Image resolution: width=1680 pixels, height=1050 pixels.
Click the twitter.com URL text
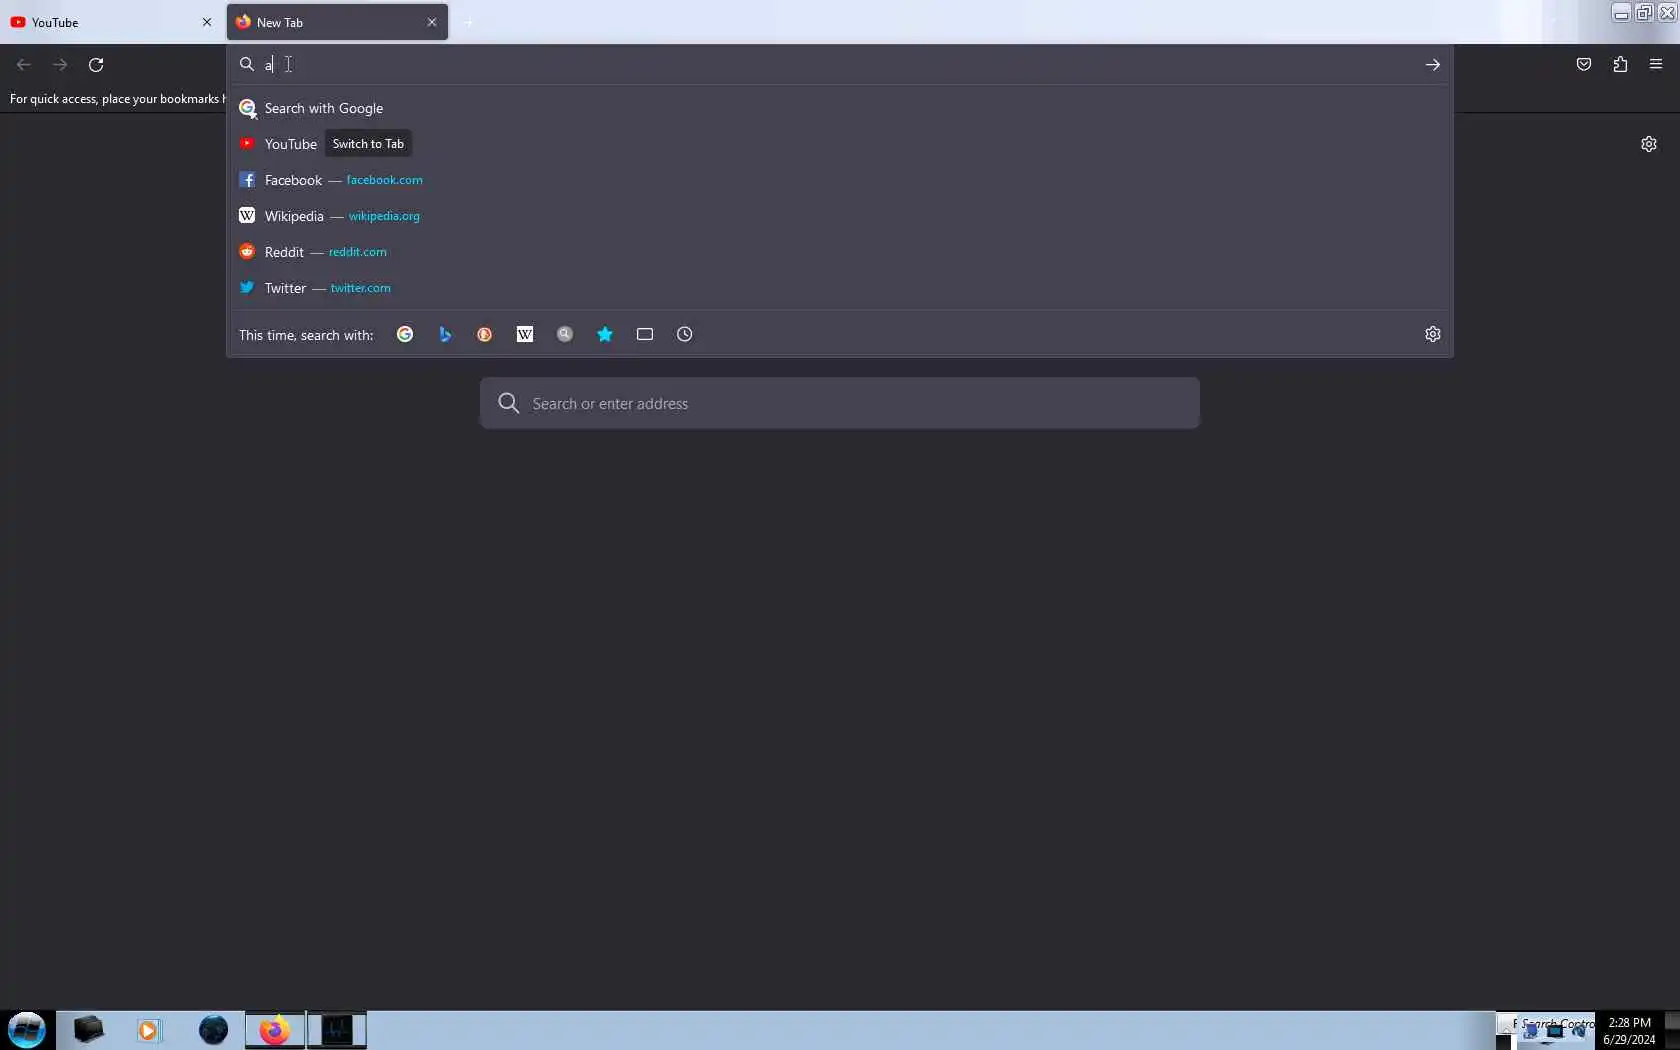click(360, 288)
